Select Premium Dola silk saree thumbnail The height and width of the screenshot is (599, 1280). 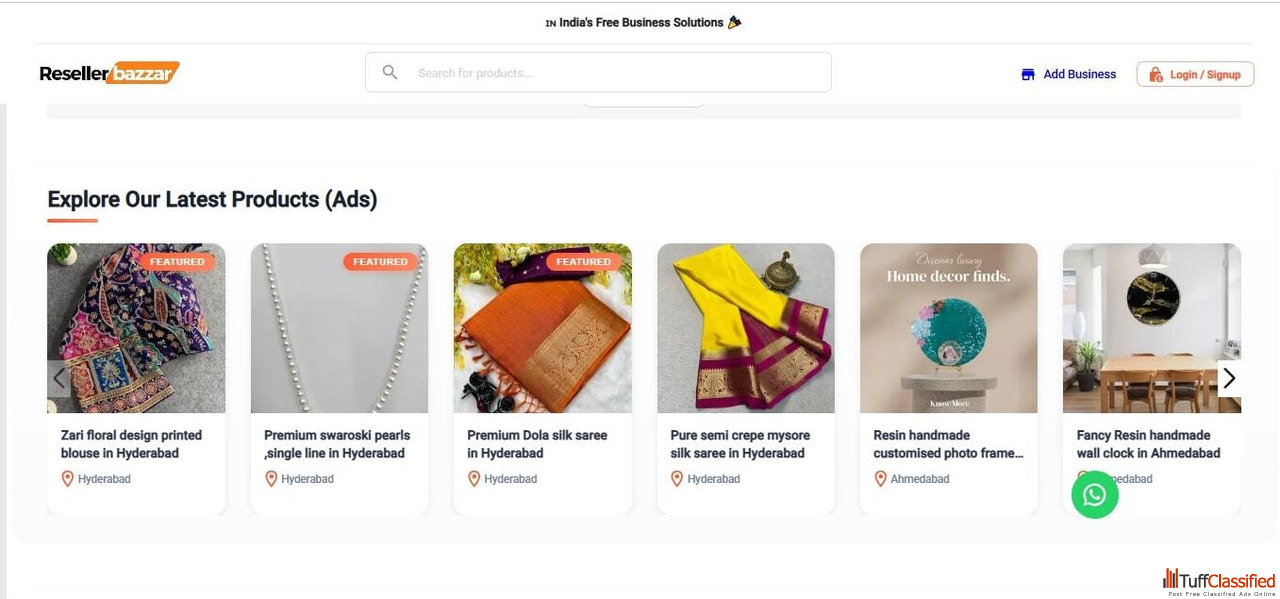542,328
